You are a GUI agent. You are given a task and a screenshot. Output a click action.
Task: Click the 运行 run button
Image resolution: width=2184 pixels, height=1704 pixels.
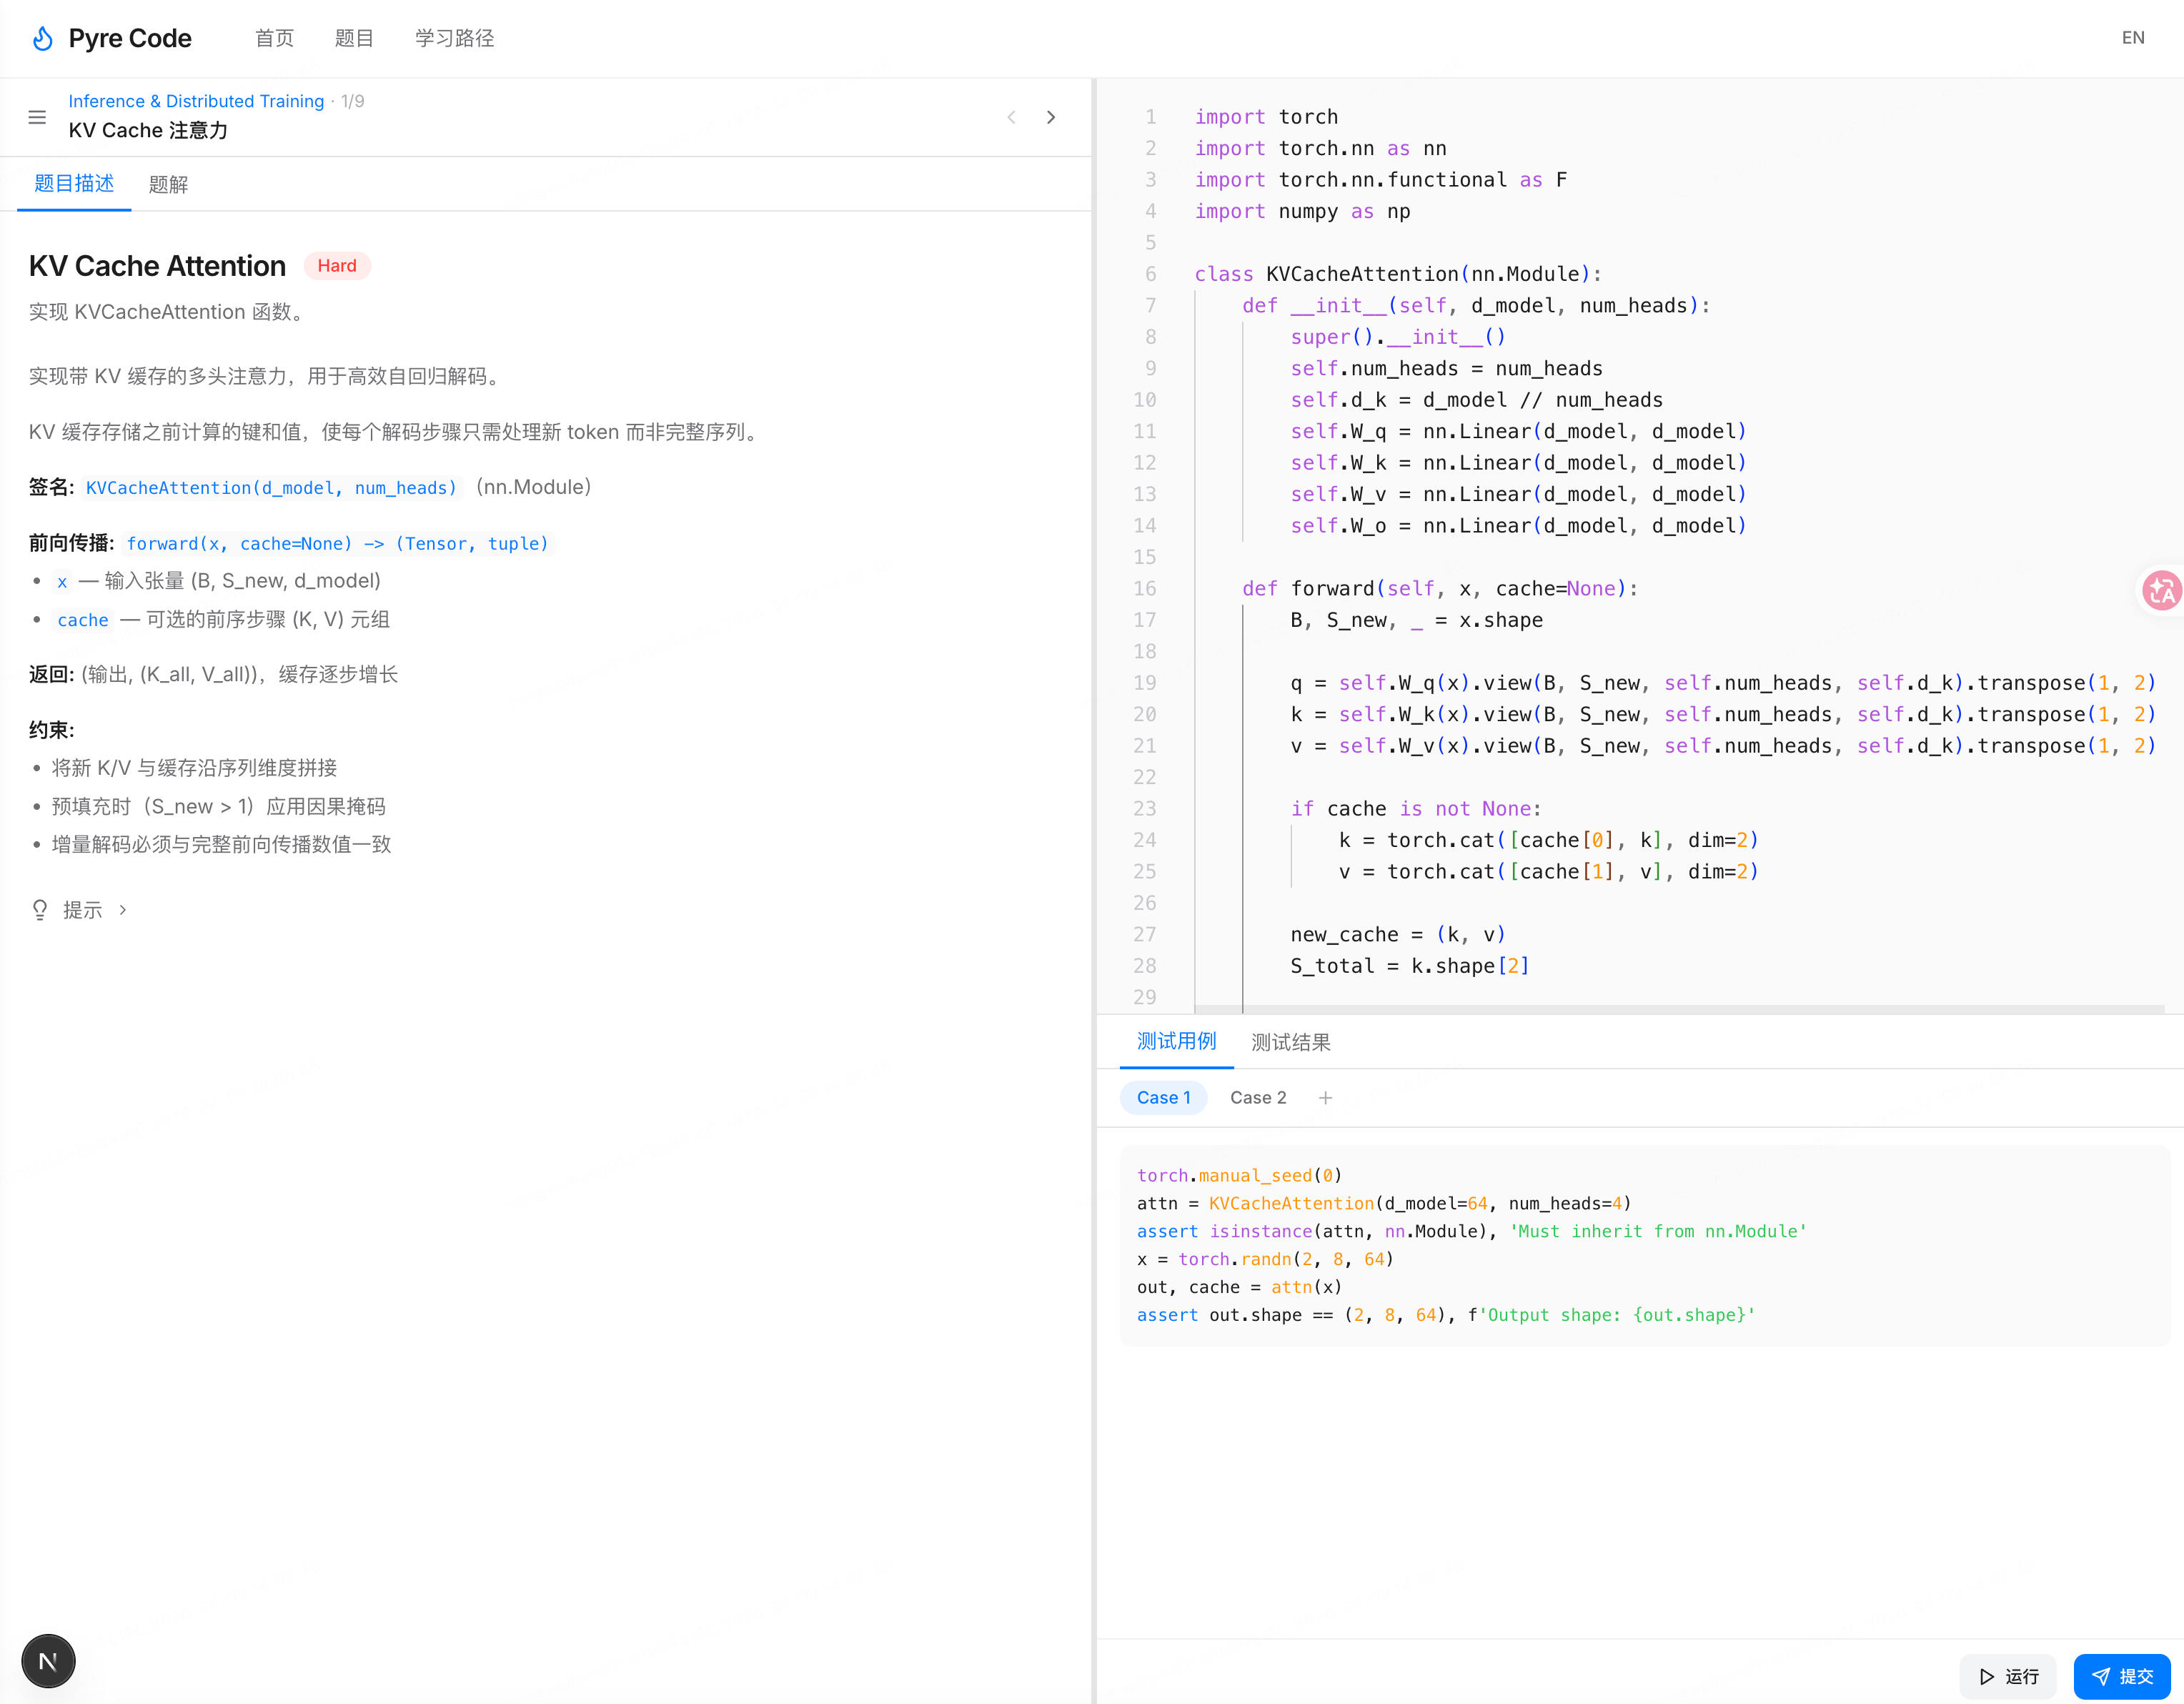[x=2008, y=1676]
